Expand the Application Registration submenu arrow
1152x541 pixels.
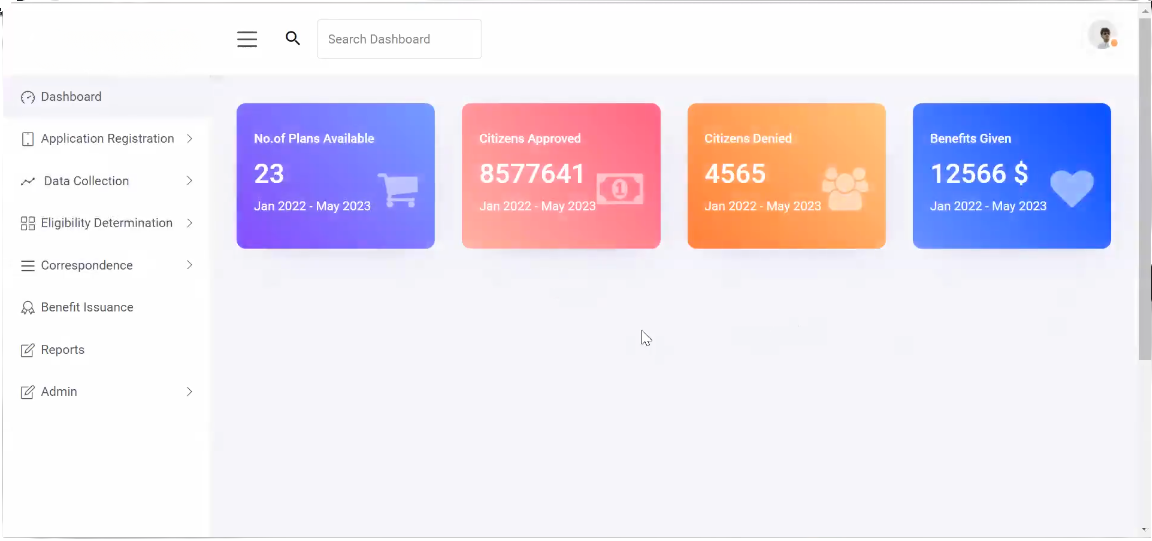point(189,139)
